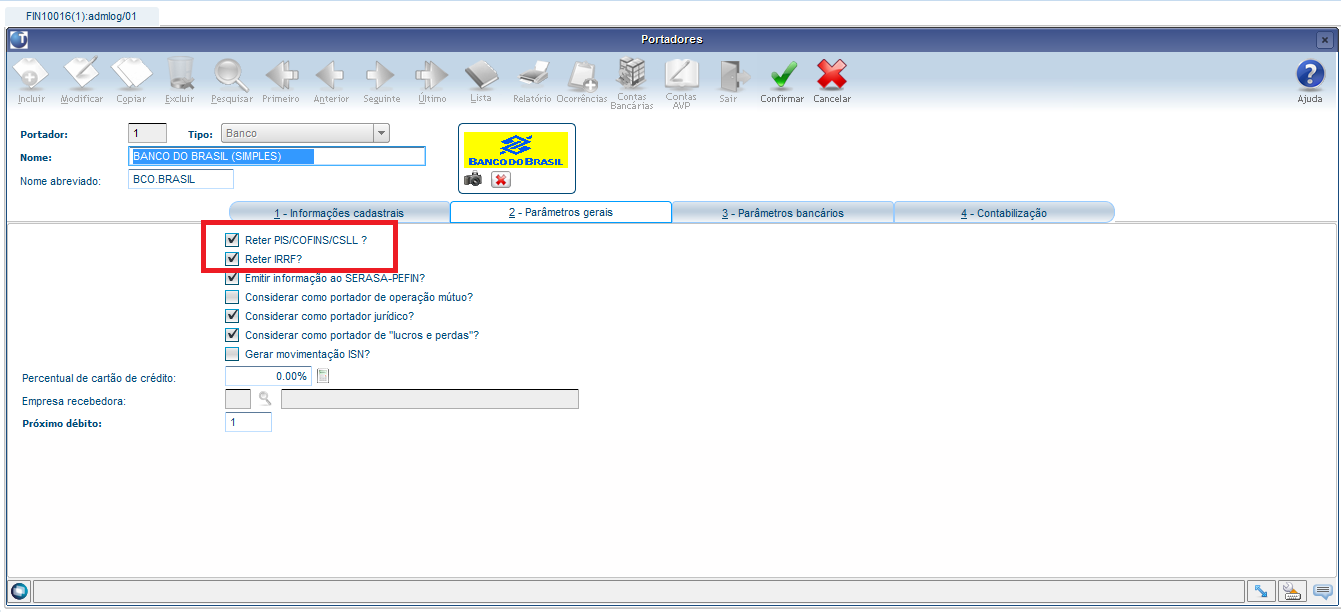Image resolution: width=1341 pixels, height=612 pixels.
Task: Click chat bubble icon in status bar
Action: 1323,590
